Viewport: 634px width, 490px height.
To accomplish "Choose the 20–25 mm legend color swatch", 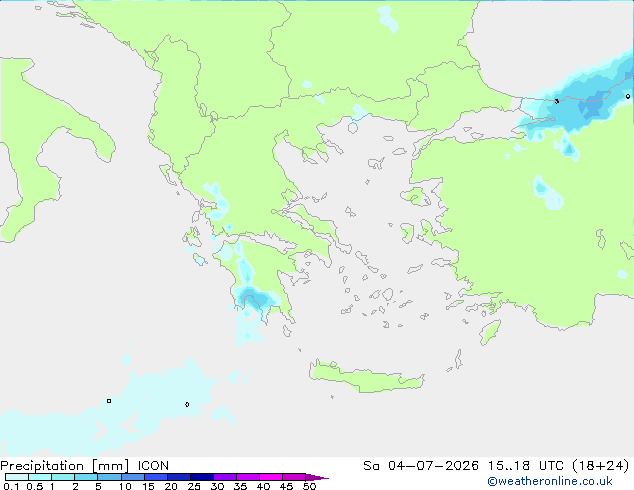I will click(x=178, y=477).
